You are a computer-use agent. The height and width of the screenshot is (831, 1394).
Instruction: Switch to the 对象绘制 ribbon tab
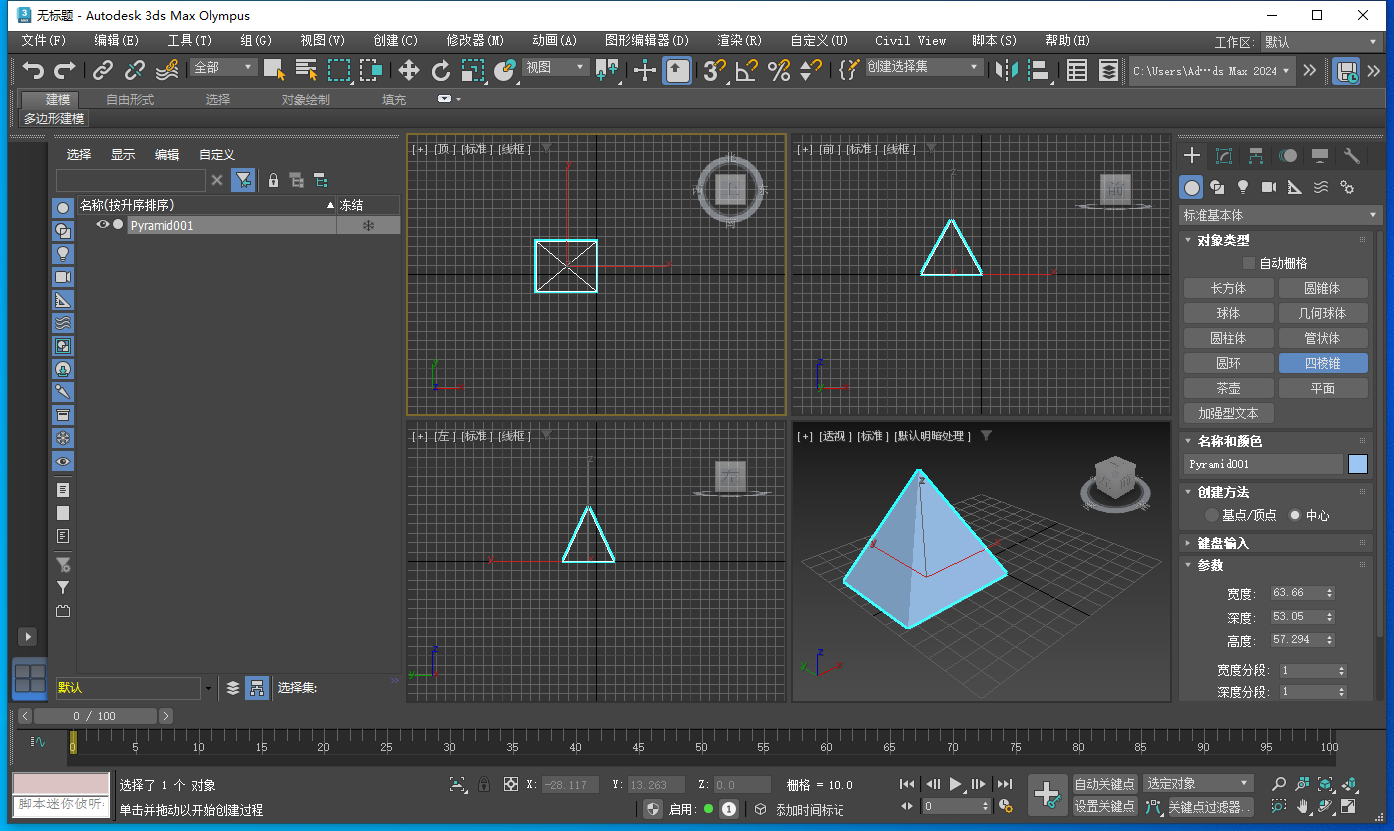305,99
